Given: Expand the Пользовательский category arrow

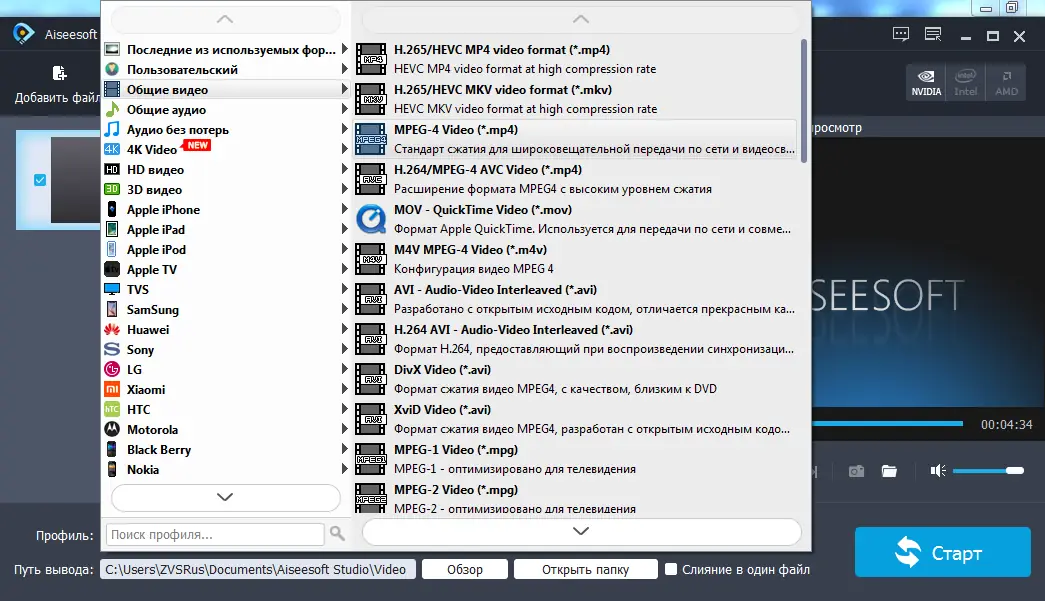Looking at the screenshot, I should [x=345, y=69].
